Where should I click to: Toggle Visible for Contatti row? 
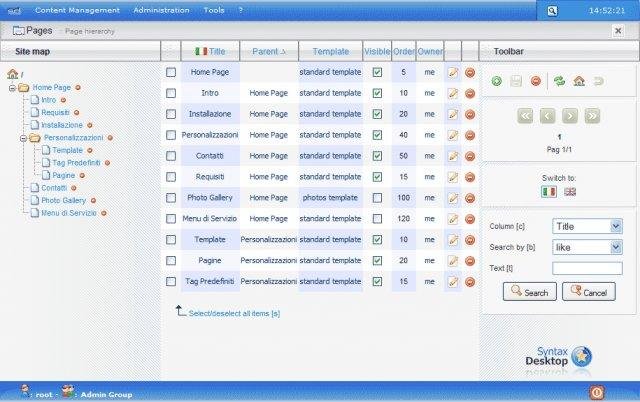[378, 156]
